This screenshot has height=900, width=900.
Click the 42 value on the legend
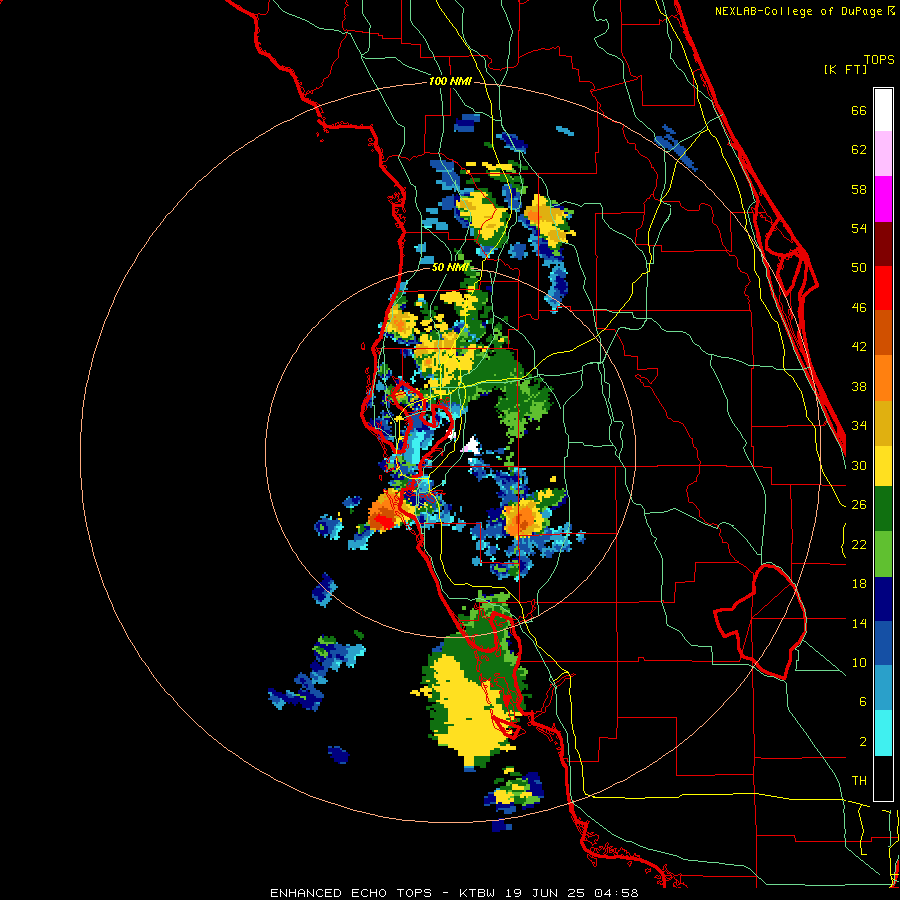(859, 347)
